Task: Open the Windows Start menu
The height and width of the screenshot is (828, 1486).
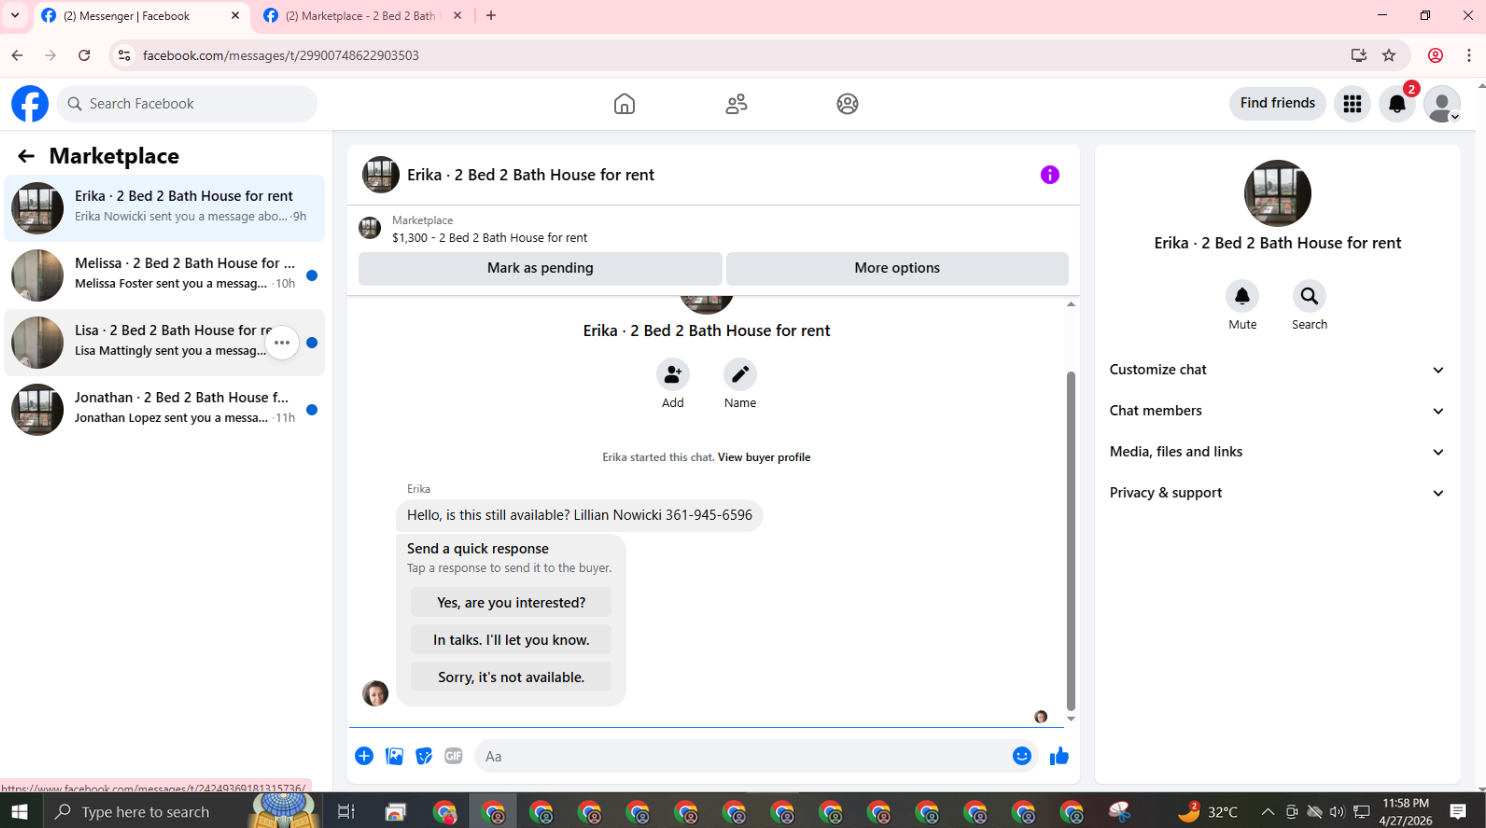Action: pos(20,812)
